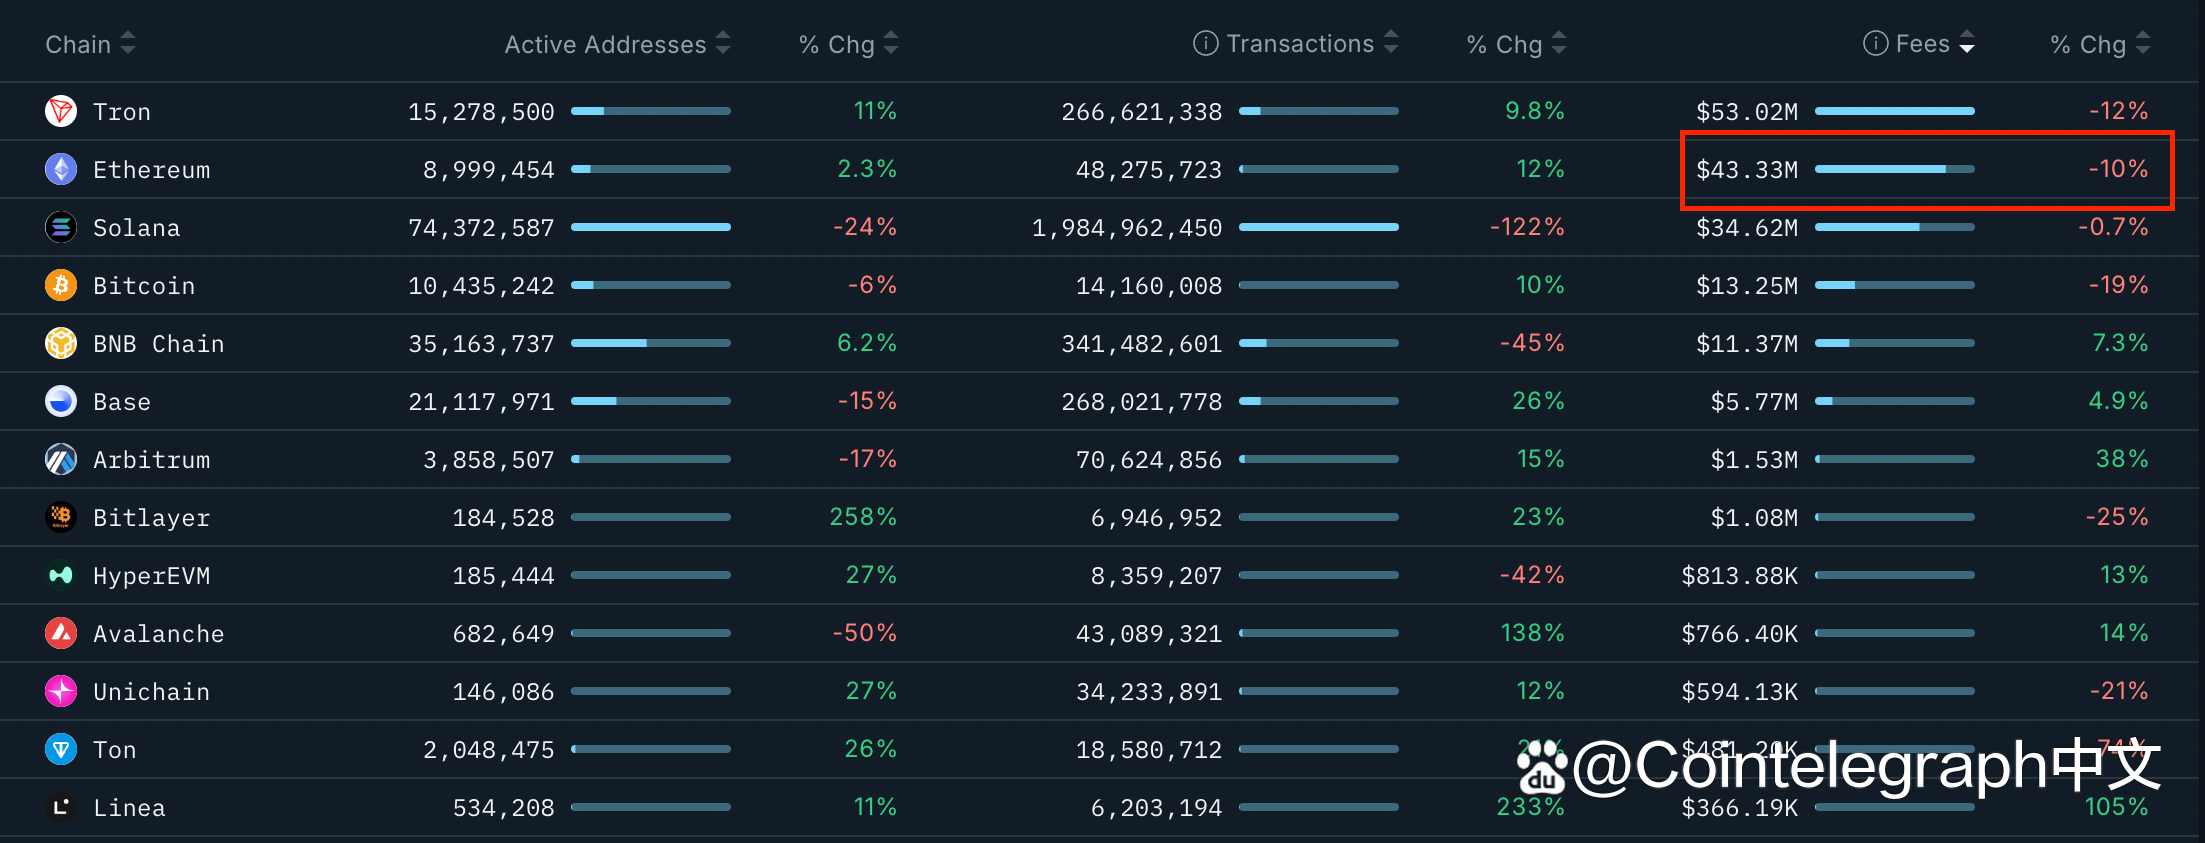Click the Ethereum diamond logo icon
The image size is (2205, 843).
tap(61, 169)
